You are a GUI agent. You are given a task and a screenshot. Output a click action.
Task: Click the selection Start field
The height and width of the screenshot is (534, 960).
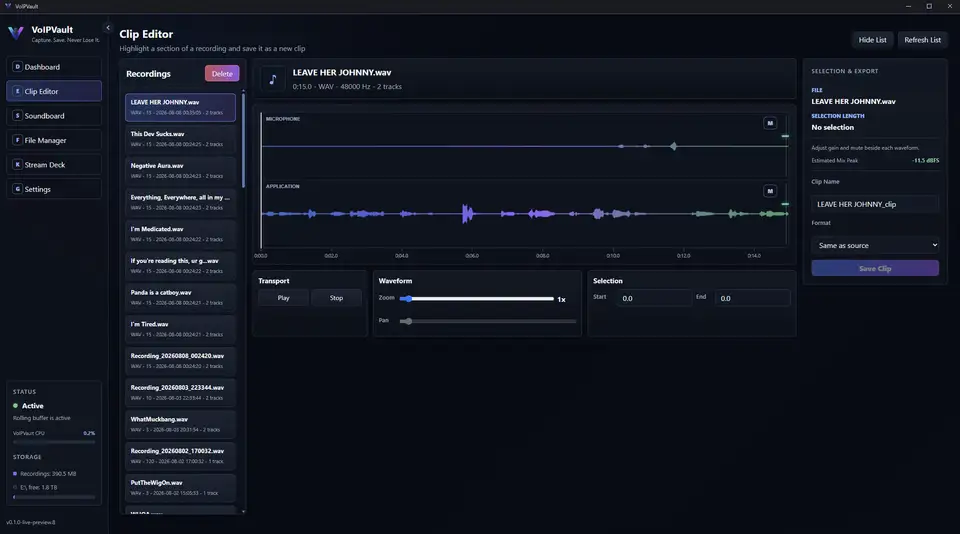[653, 298]
